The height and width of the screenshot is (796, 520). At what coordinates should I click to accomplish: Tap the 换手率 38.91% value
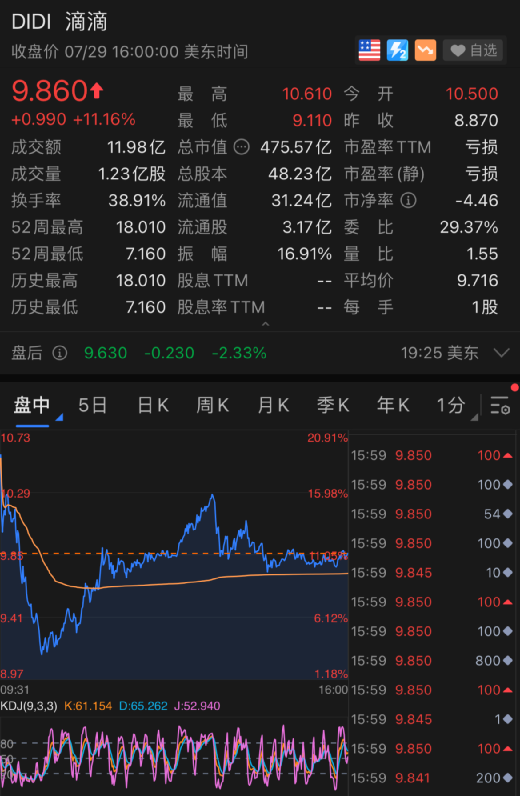click(137, 201)
